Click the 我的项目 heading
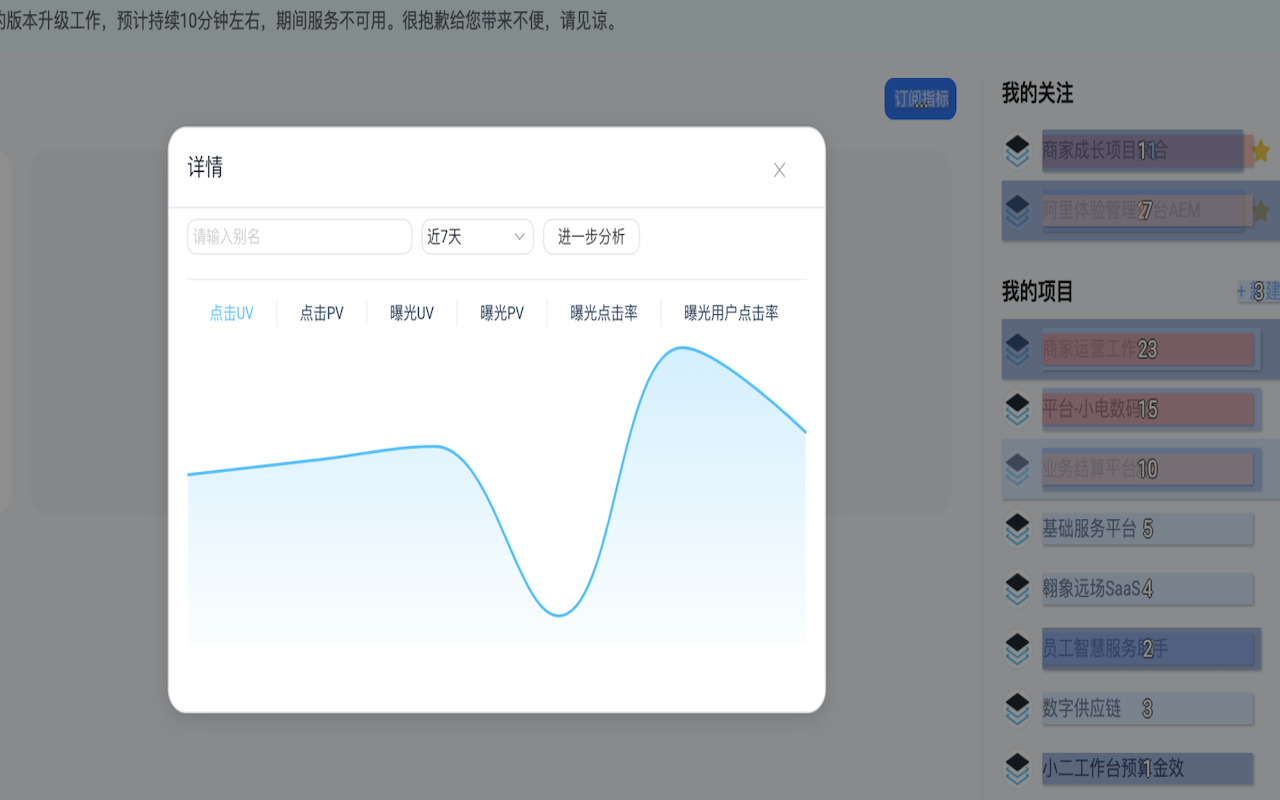The width and height of the screenshot is (1280, 800). pyautogui.click(x=1038, y=291)
